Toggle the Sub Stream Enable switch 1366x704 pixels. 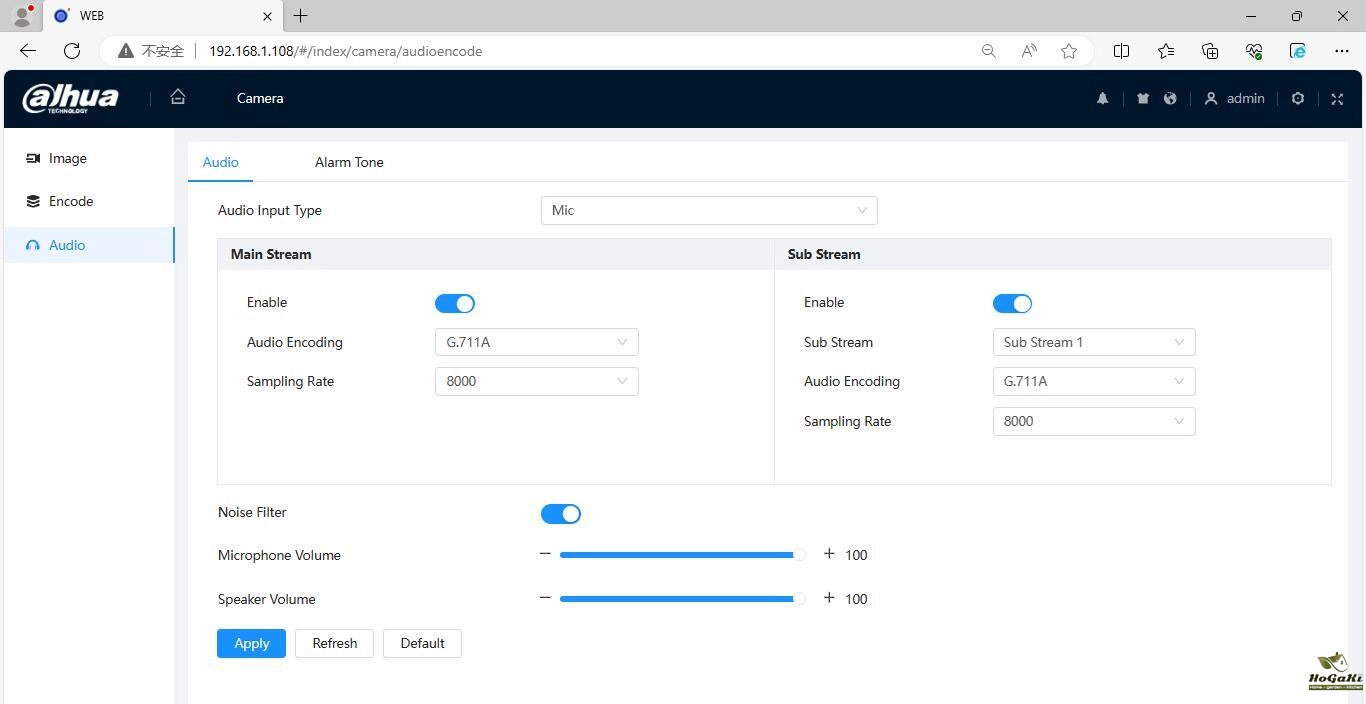coord(1012,303)
